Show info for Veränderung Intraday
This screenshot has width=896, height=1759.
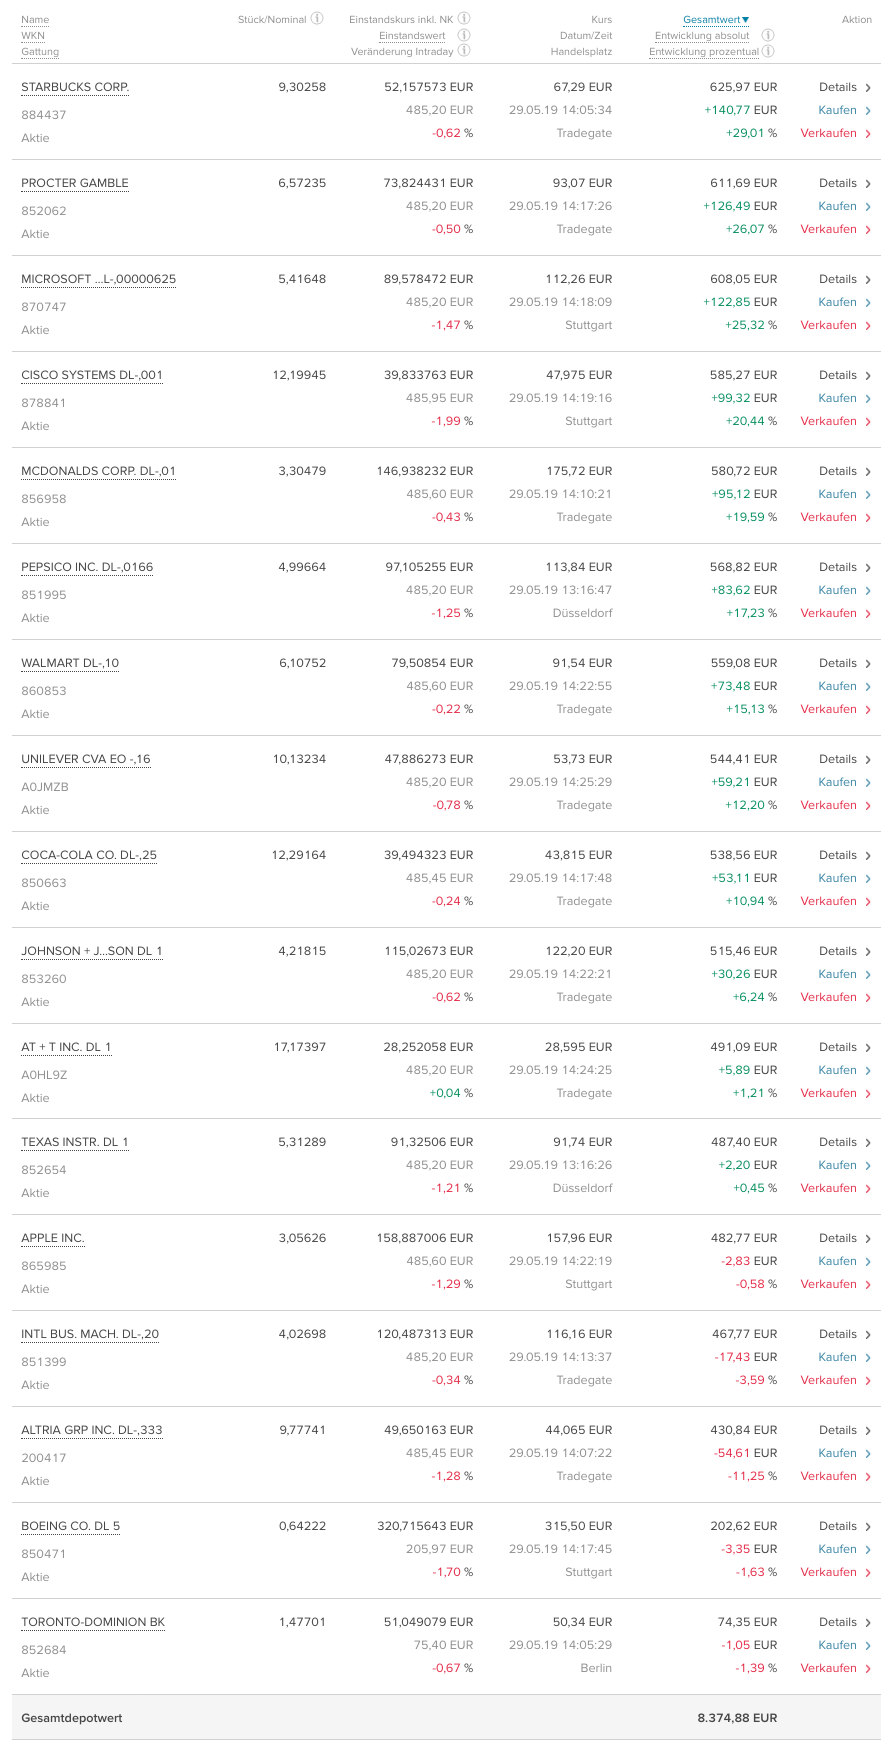464,51
